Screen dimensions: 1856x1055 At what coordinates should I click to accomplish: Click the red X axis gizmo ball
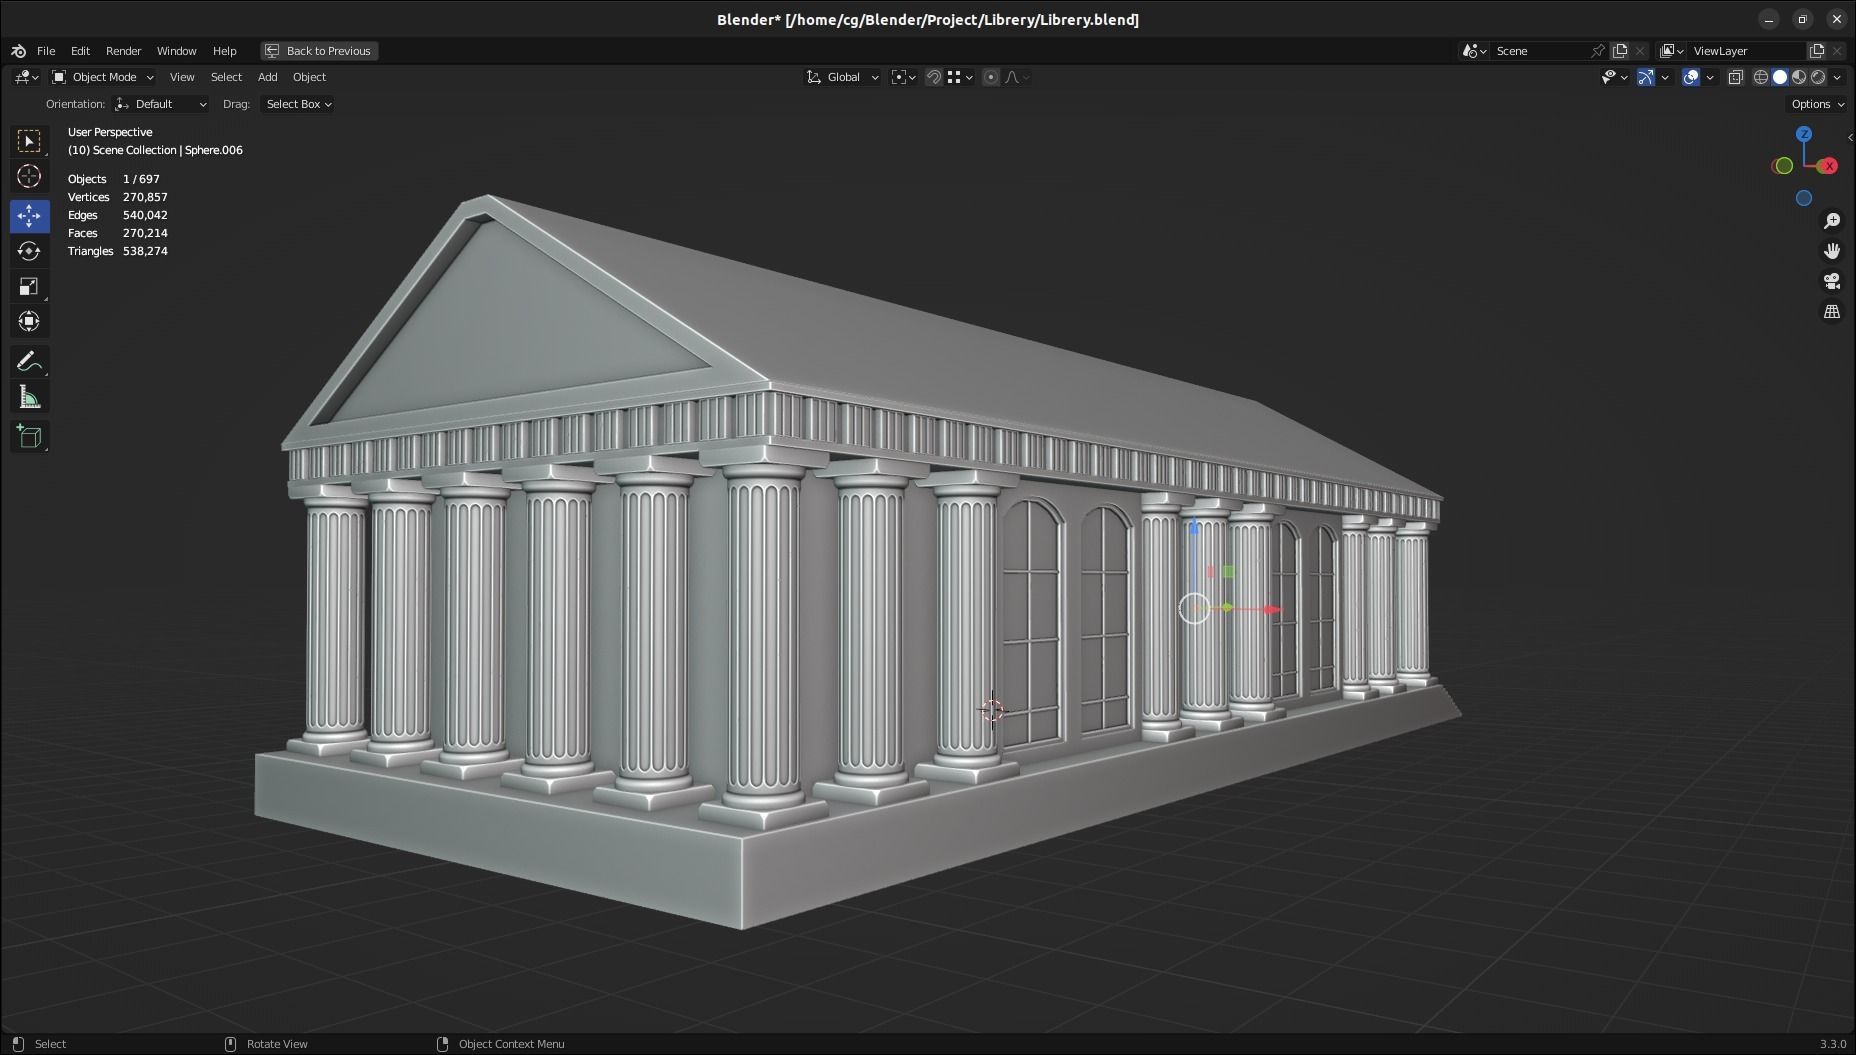pyautogui.click(x=1829, y=166)
